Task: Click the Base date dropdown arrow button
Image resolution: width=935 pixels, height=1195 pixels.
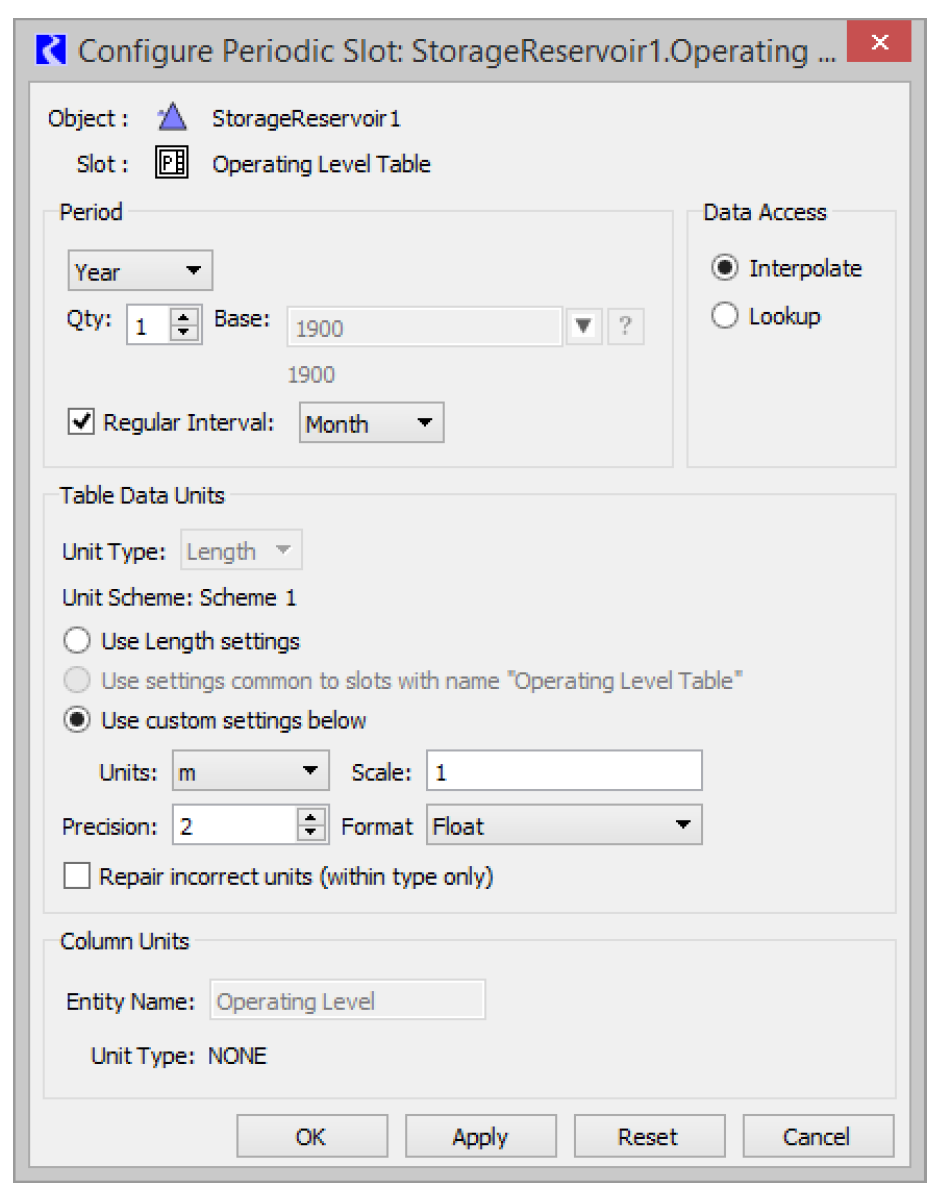Action: click(x=585, y=327)
